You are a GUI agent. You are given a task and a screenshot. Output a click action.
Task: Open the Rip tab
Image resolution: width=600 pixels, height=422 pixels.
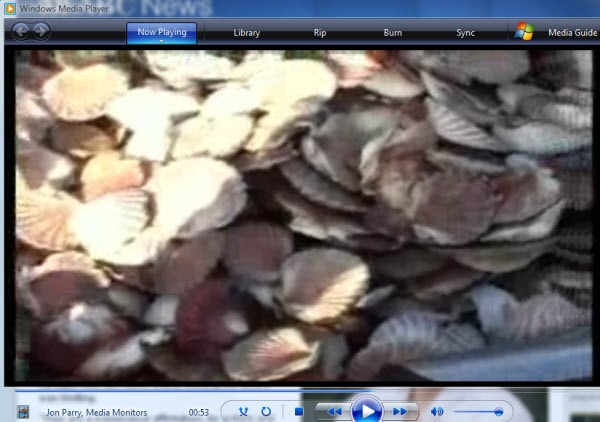tap(320, 32)
